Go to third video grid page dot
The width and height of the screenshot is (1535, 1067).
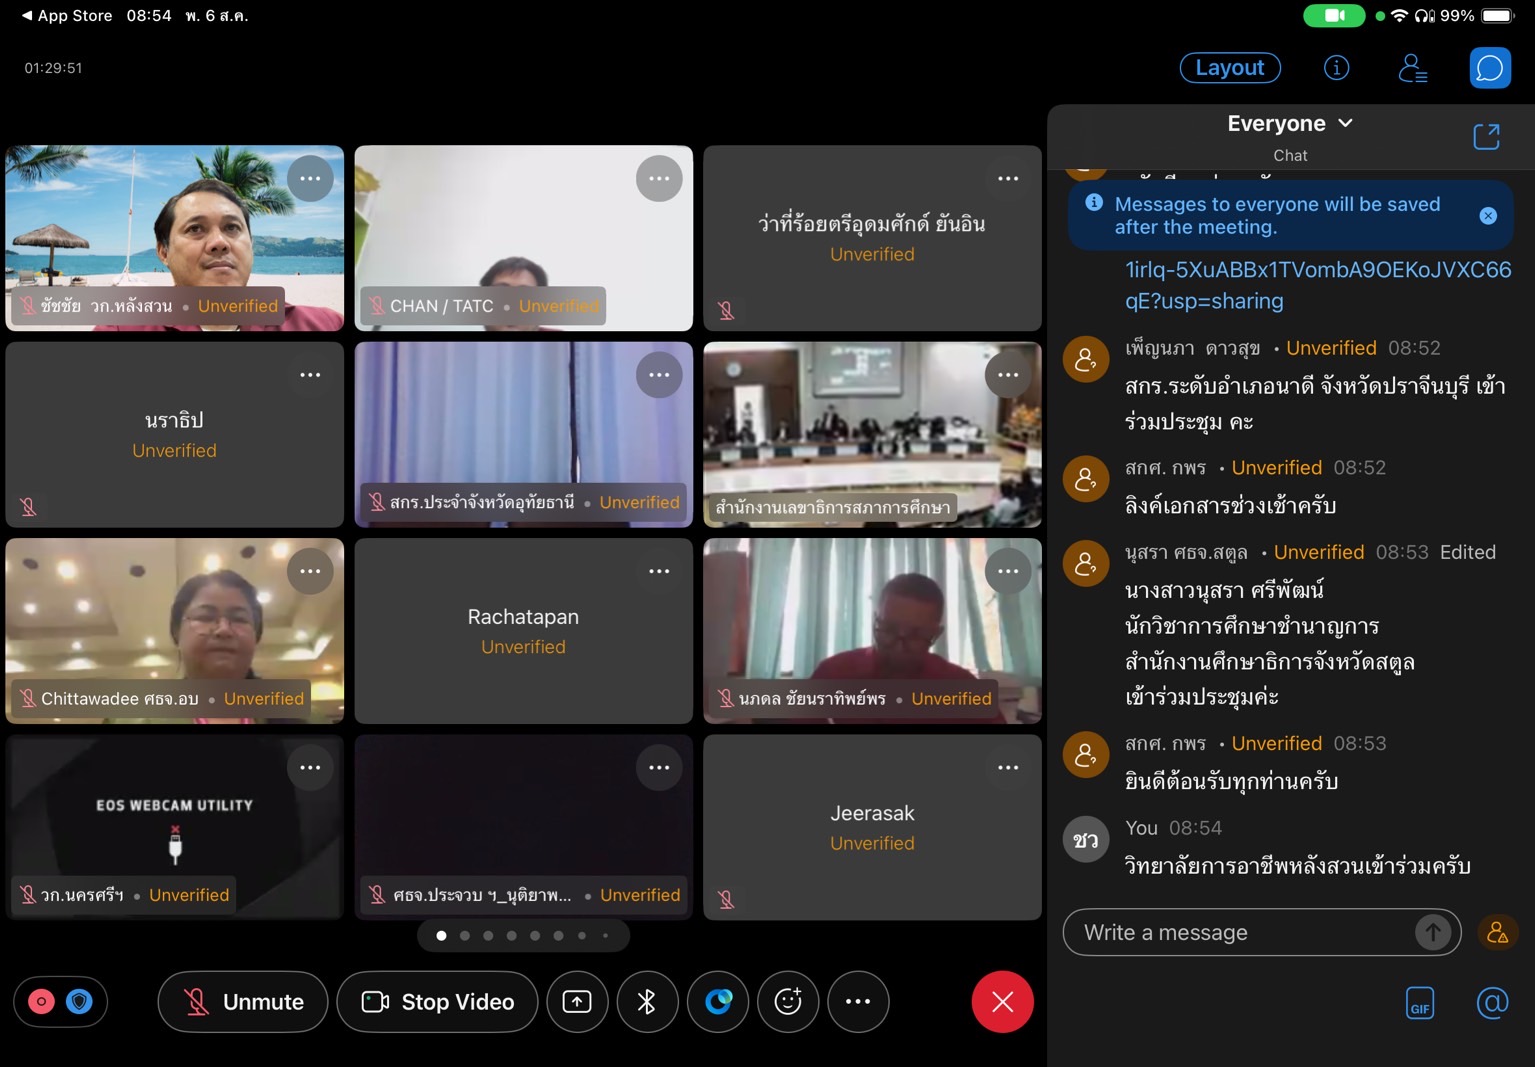point(488,936)
